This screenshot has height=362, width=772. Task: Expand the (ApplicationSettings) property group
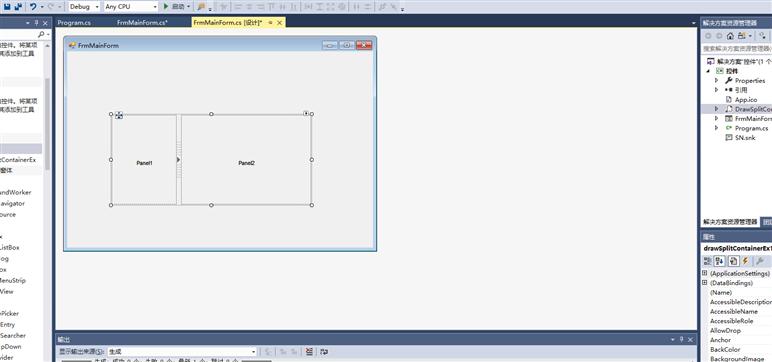point(705,273)
